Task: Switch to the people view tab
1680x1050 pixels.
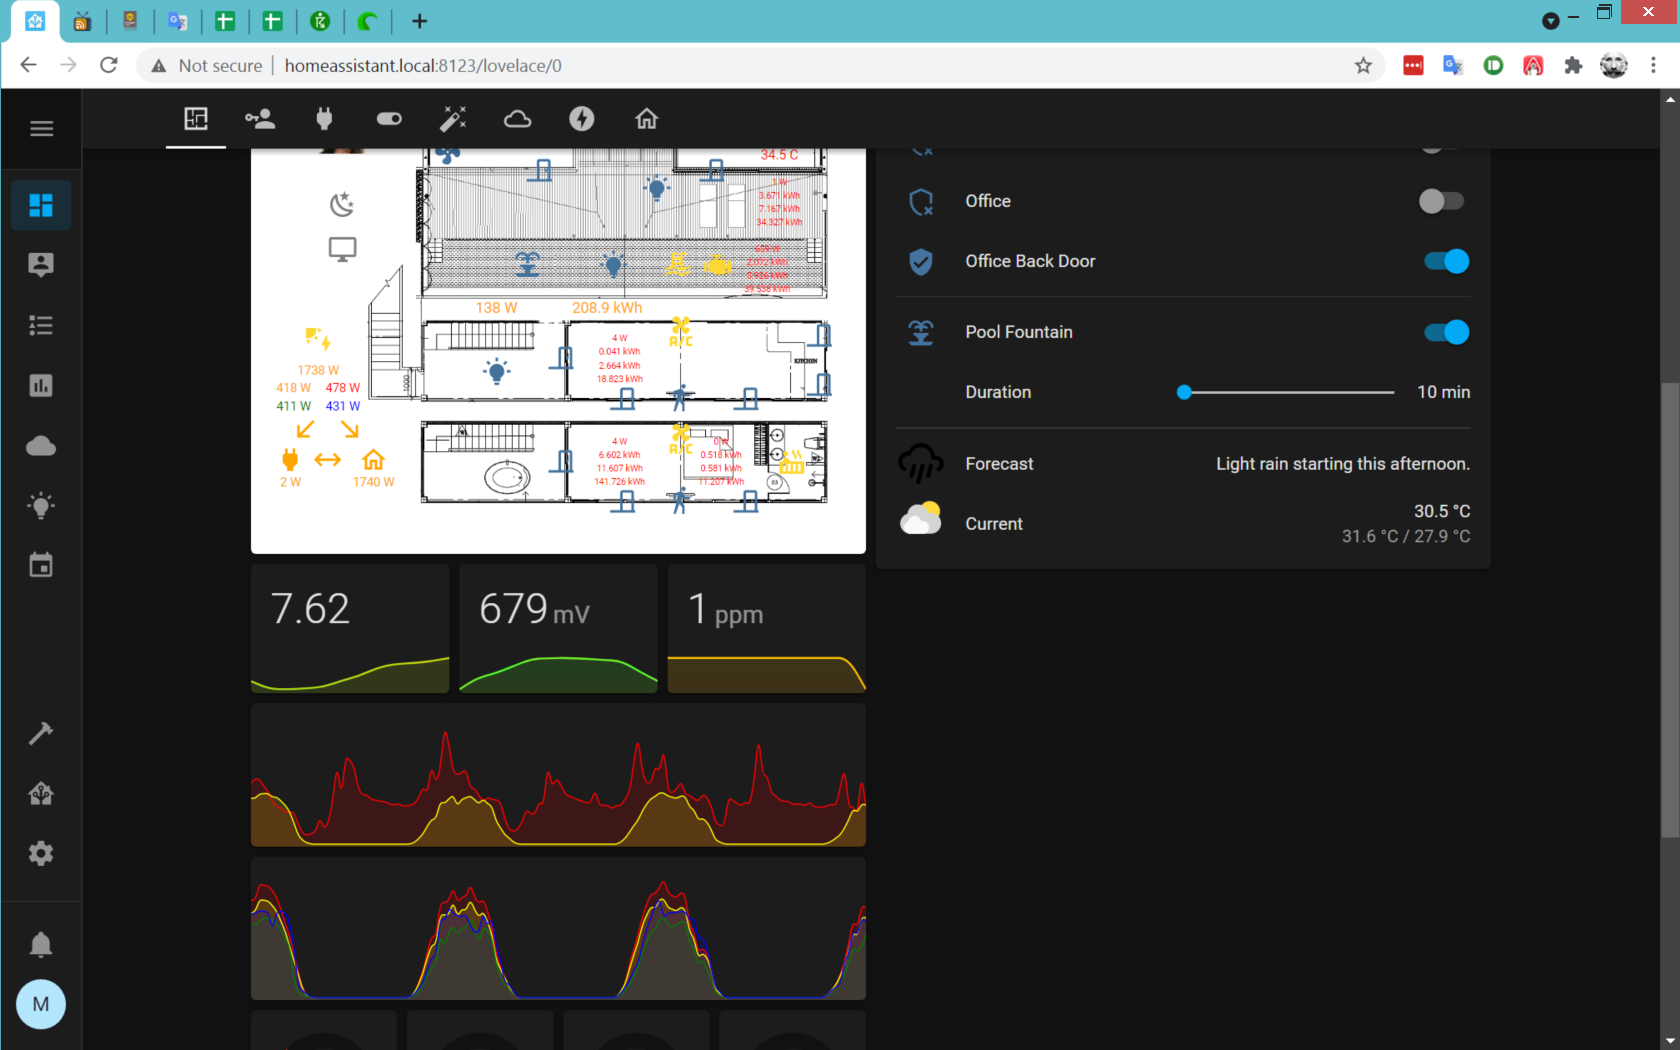Action: click(x=260, y=119)
